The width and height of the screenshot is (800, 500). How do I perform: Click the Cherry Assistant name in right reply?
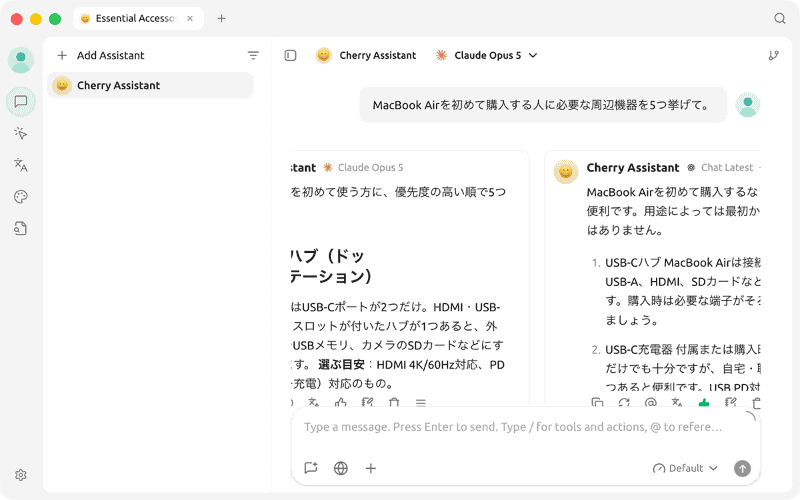tap(633, 167)
